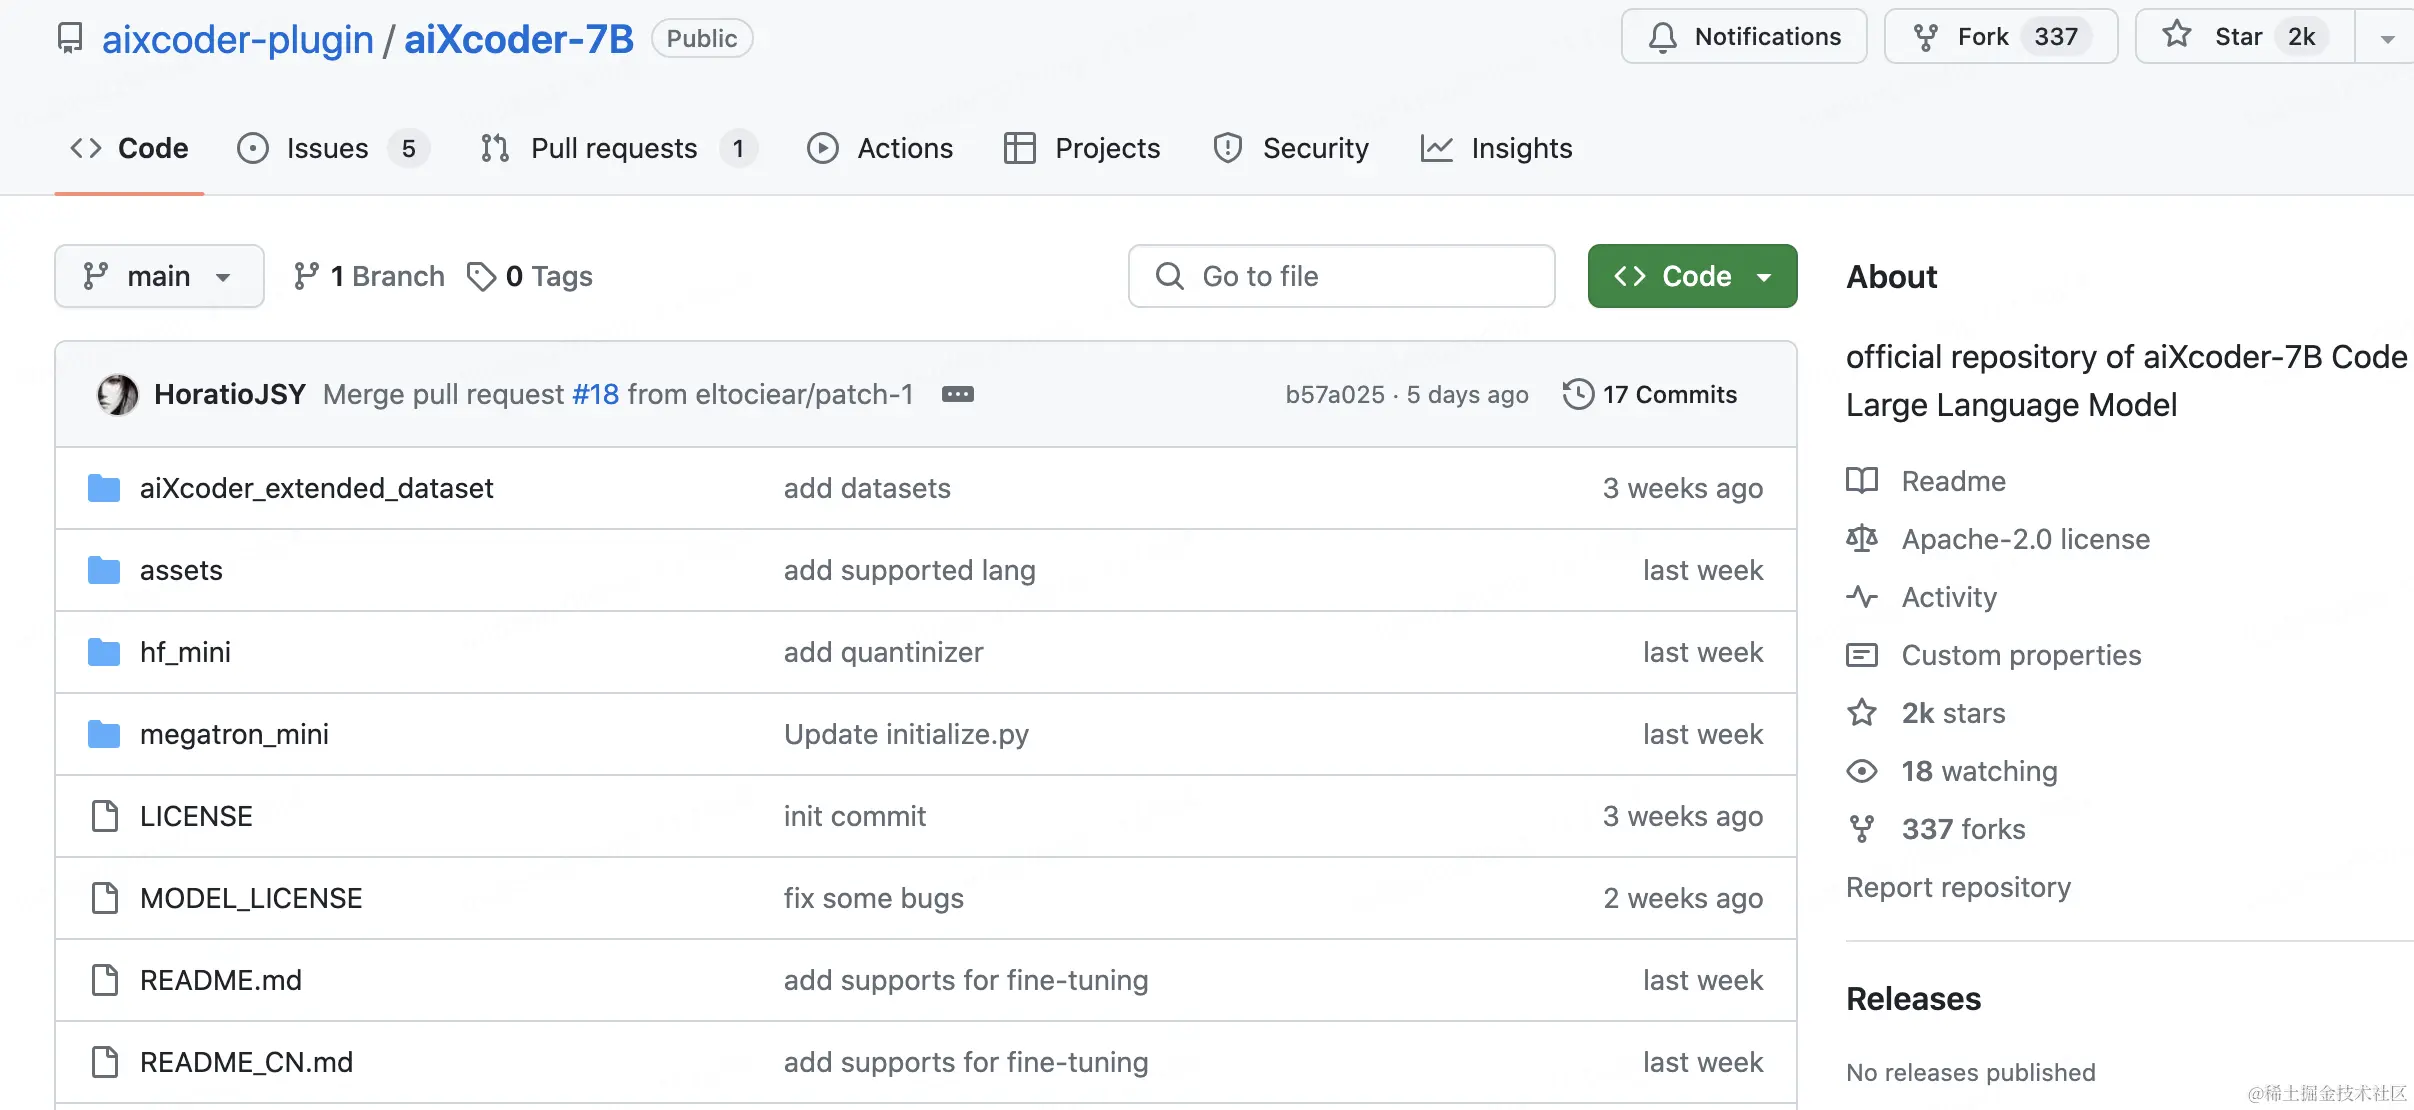This screenshot has width=2414, height=1110.
Task: Open the star lists dropdown arrow
Action: click(2387, 39)
